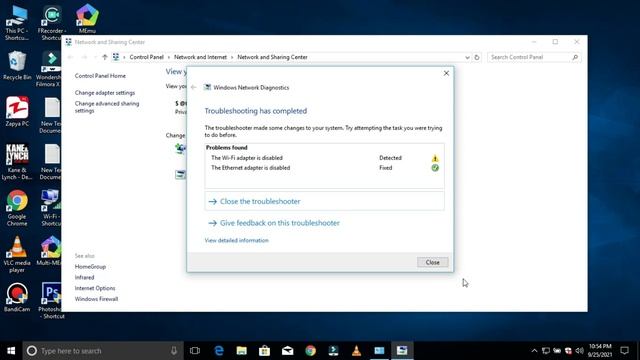The image size is (640, 360).
Task: Select 'The Ethernet adapter is disabled' row
Action: (x=324, y=168)
